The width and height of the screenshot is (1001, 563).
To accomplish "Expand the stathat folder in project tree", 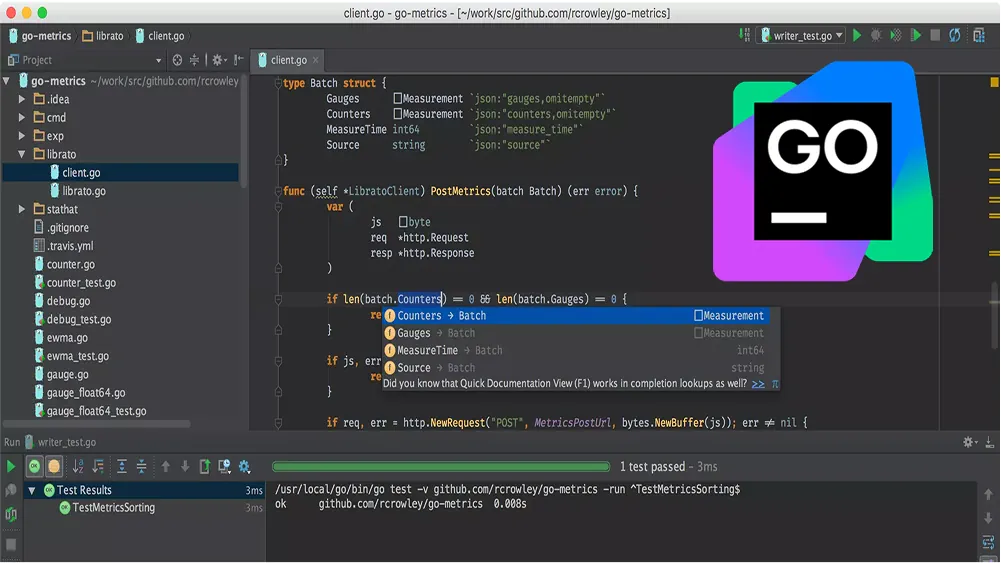I will (23, 210).
